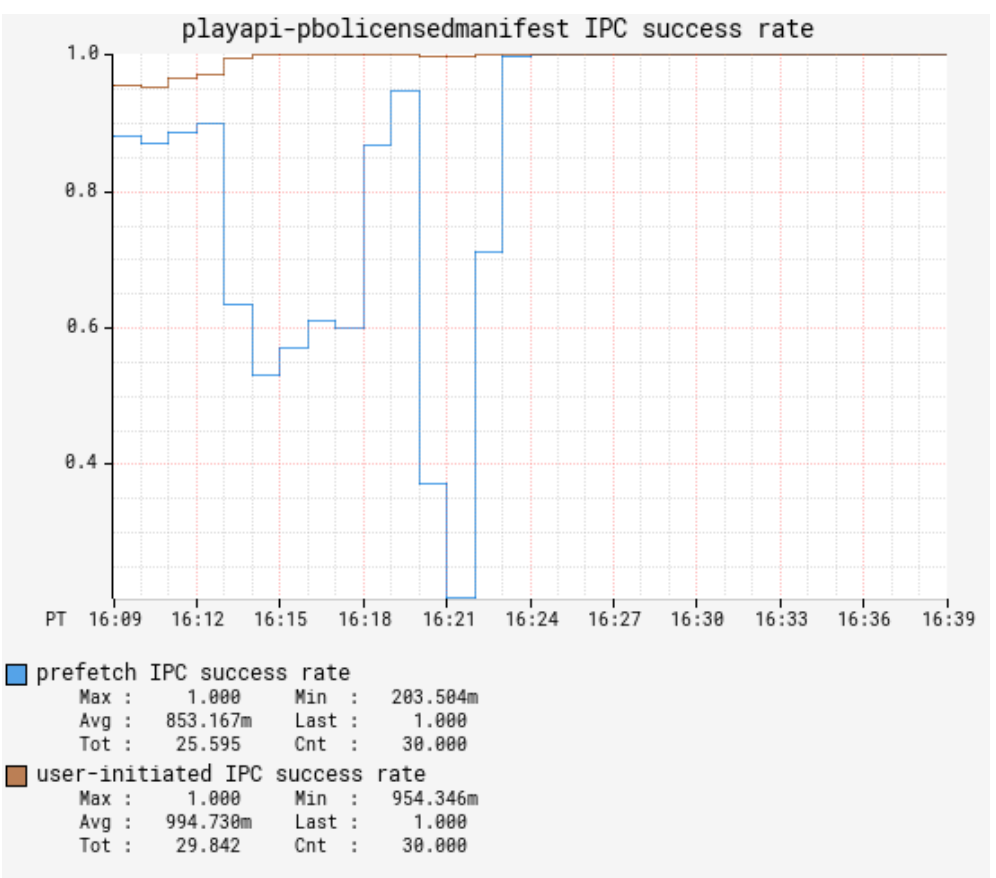Screen dimensions: 996x878
Task: Click the brown user-initiated legend color swatch
Action: click(x=17, y=776)
